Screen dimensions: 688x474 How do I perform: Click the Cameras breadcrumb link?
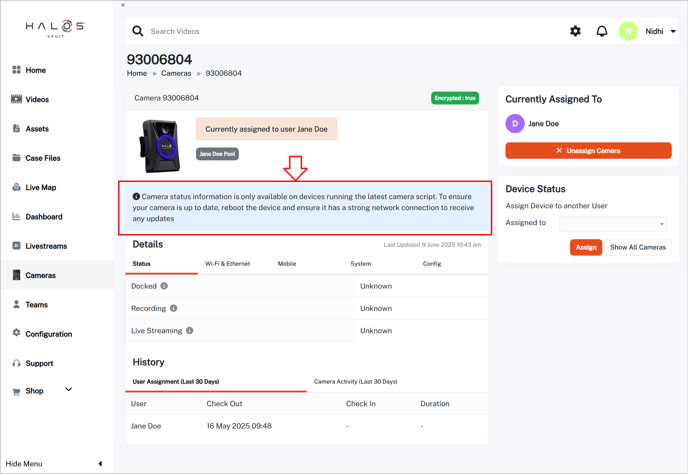click(x=176, y=73)
